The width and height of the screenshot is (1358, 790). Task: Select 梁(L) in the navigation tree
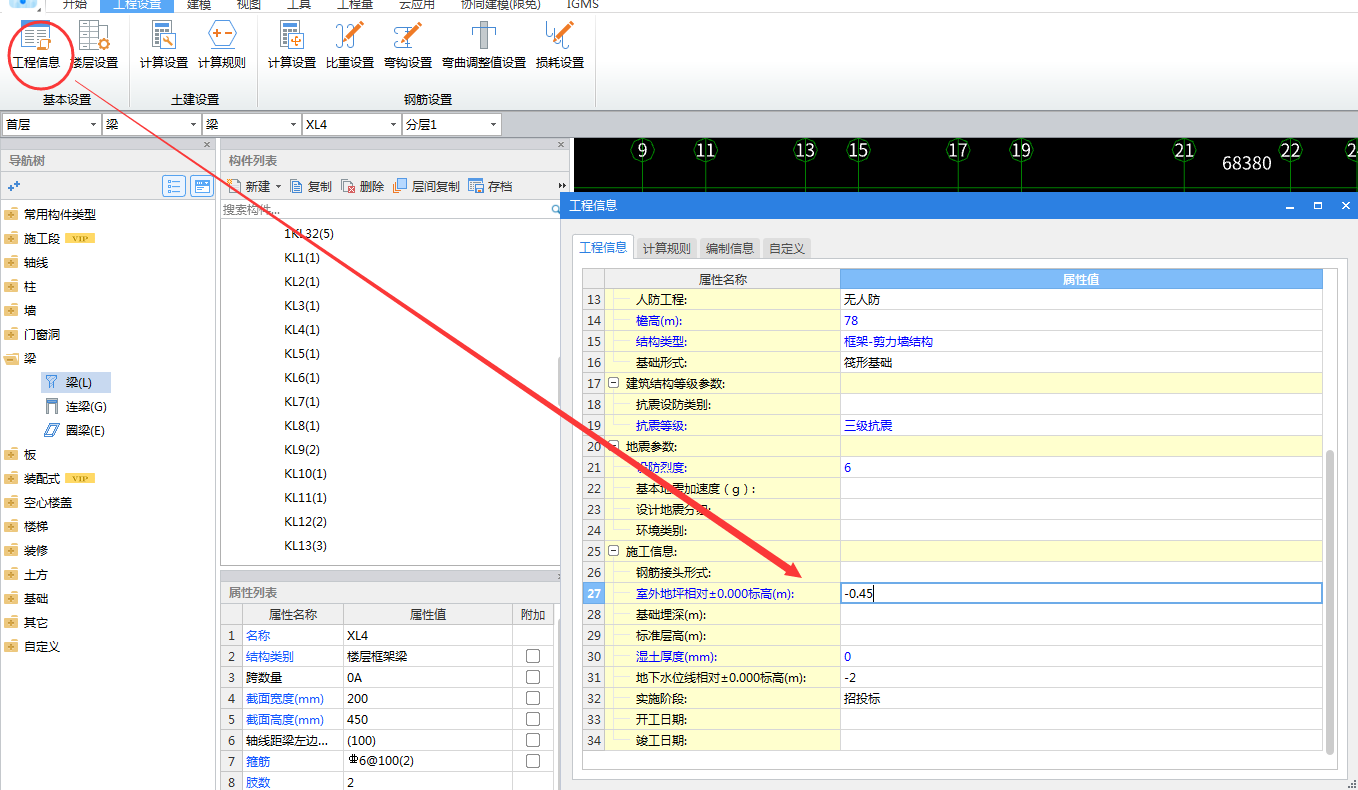[76, 382]
